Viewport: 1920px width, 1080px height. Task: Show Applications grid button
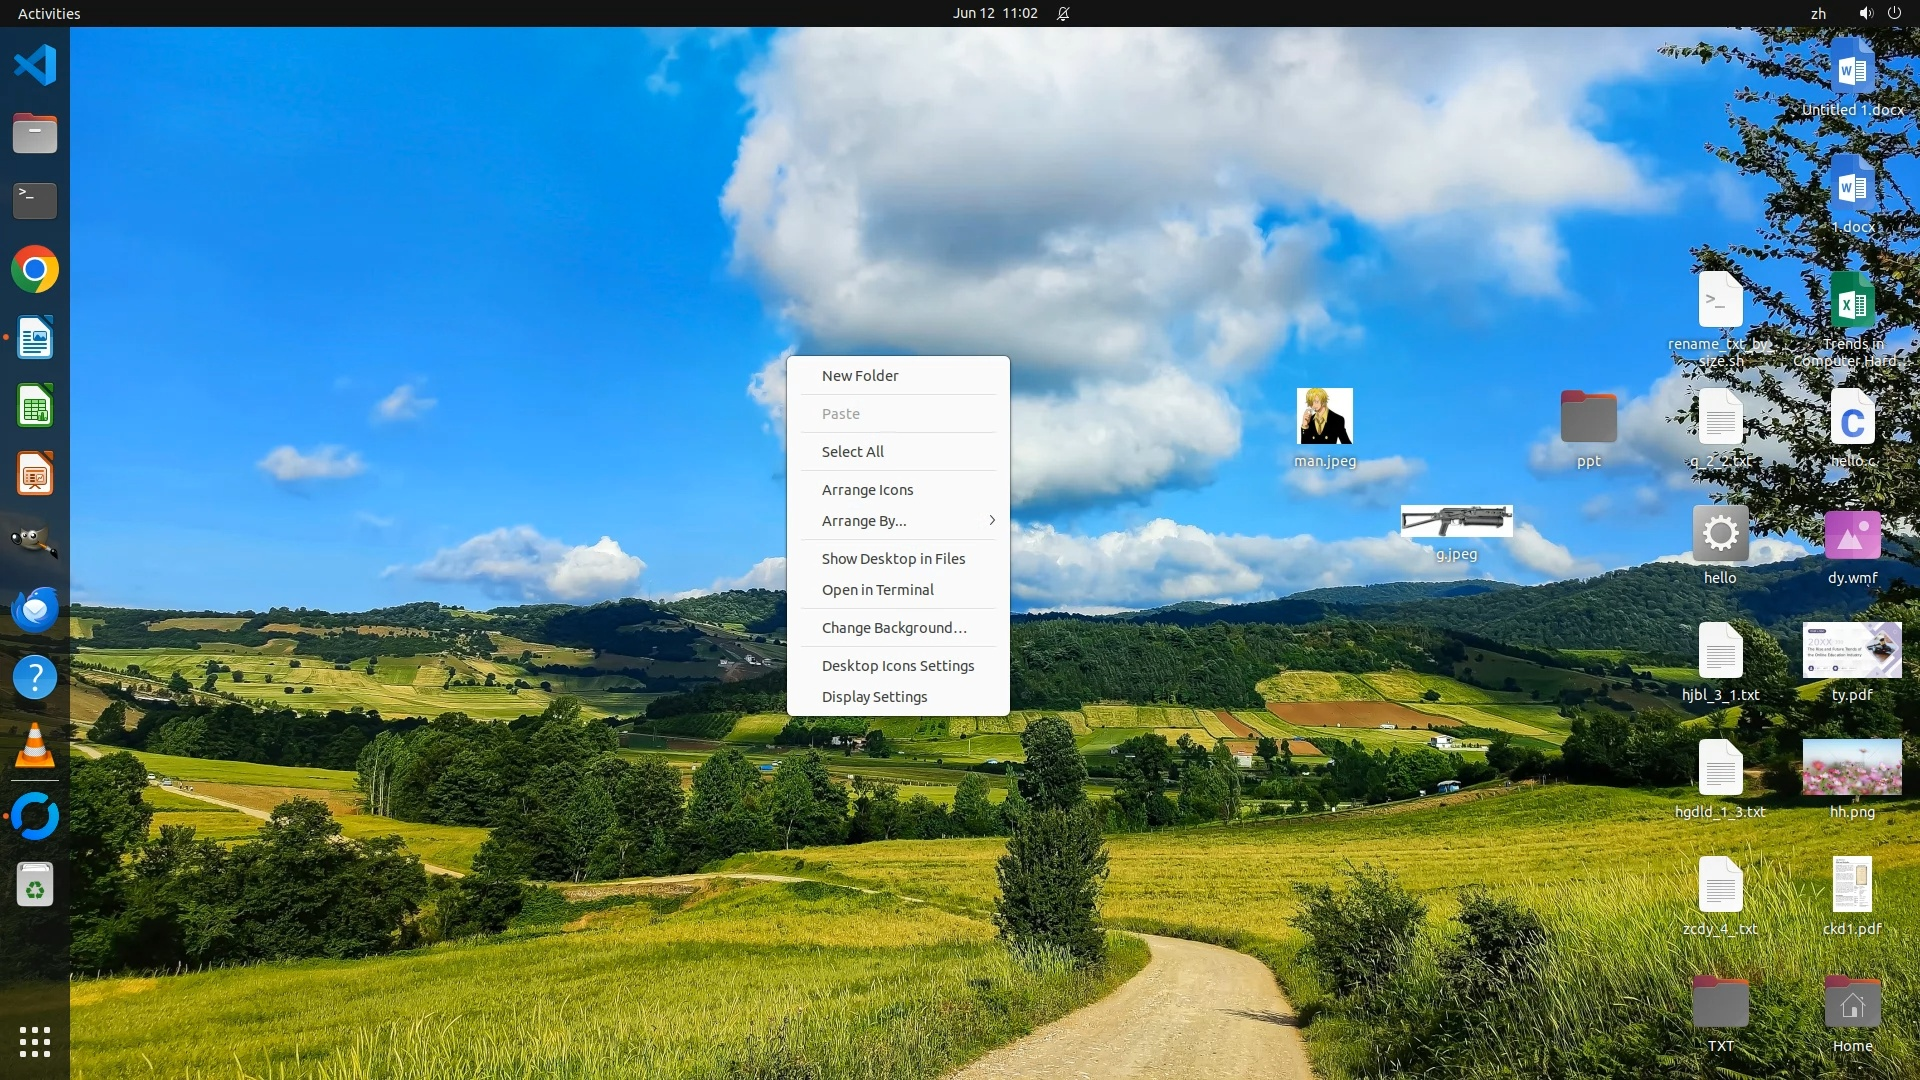point(35,1042)
